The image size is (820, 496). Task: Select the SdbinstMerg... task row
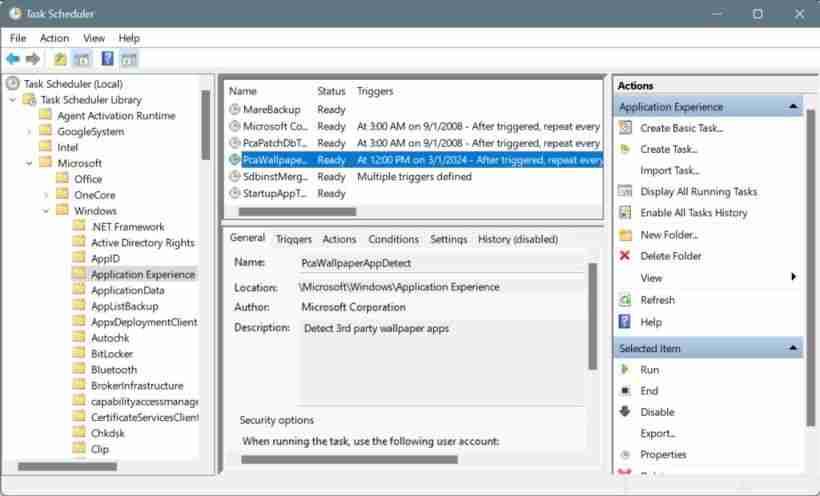coord(415,177)
